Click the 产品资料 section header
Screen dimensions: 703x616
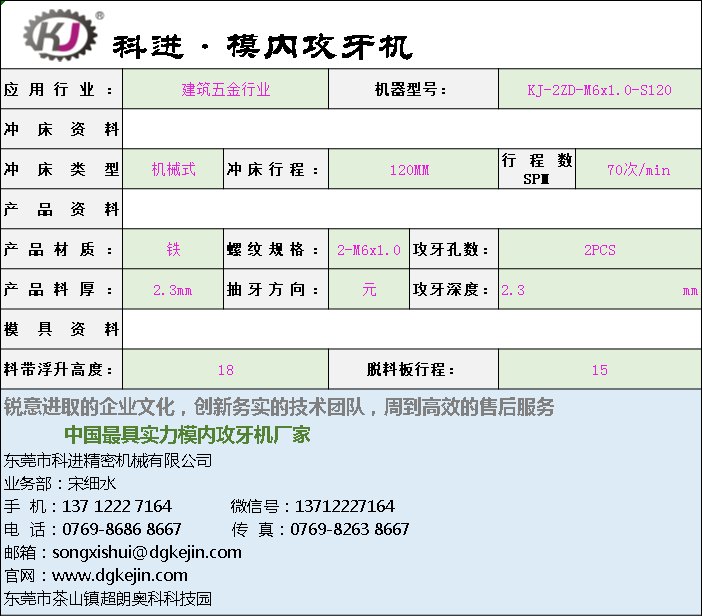point(61,209)
